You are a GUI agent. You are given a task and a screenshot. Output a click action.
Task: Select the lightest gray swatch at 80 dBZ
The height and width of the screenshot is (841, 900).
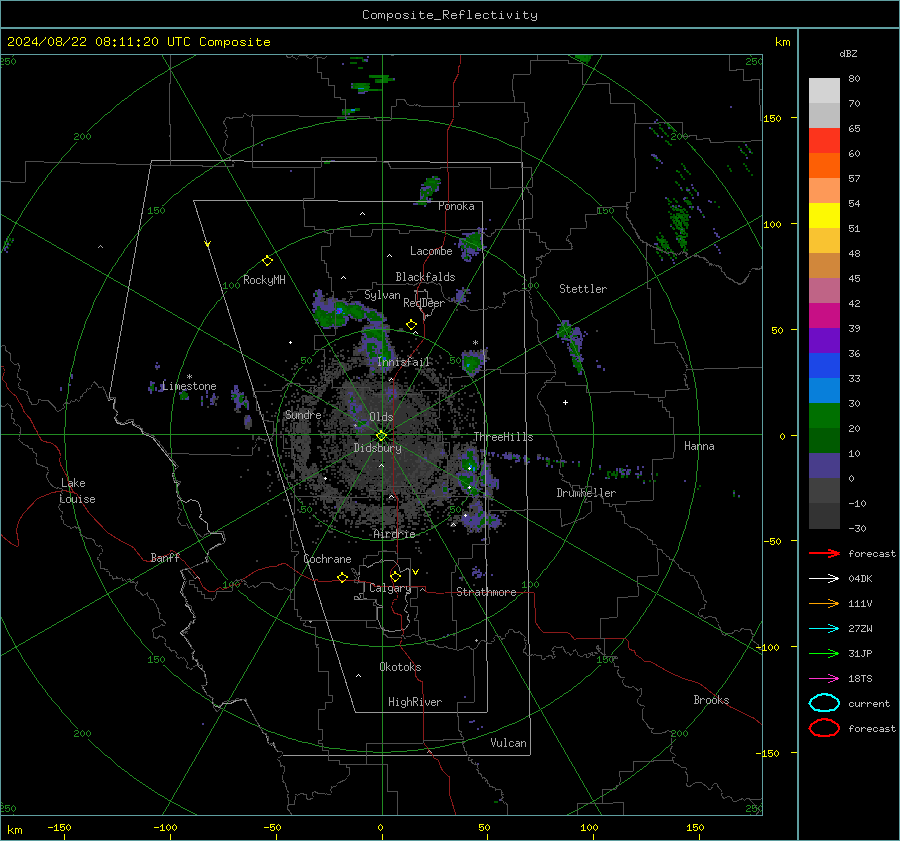click(824, 91)
